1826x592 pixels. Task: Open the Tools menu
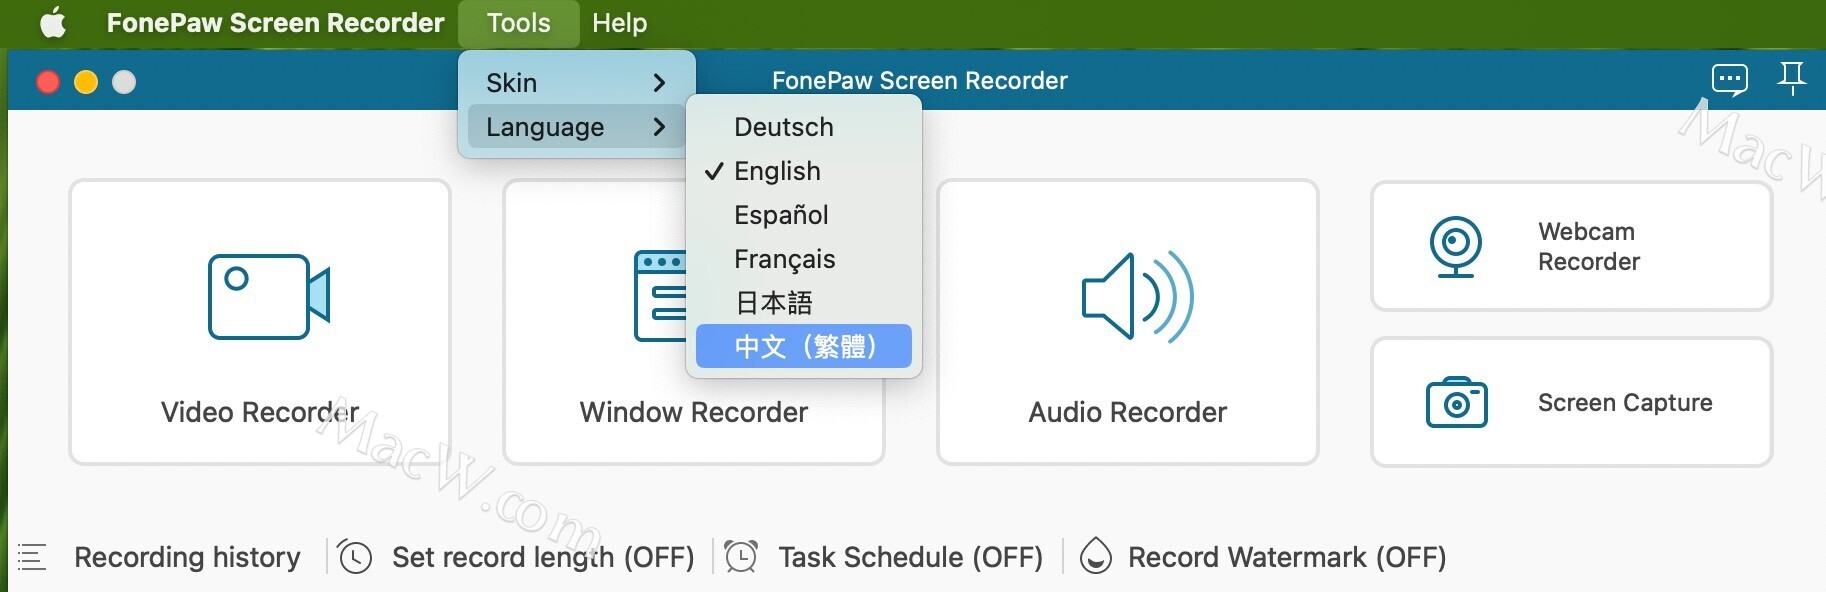[518, 23]
